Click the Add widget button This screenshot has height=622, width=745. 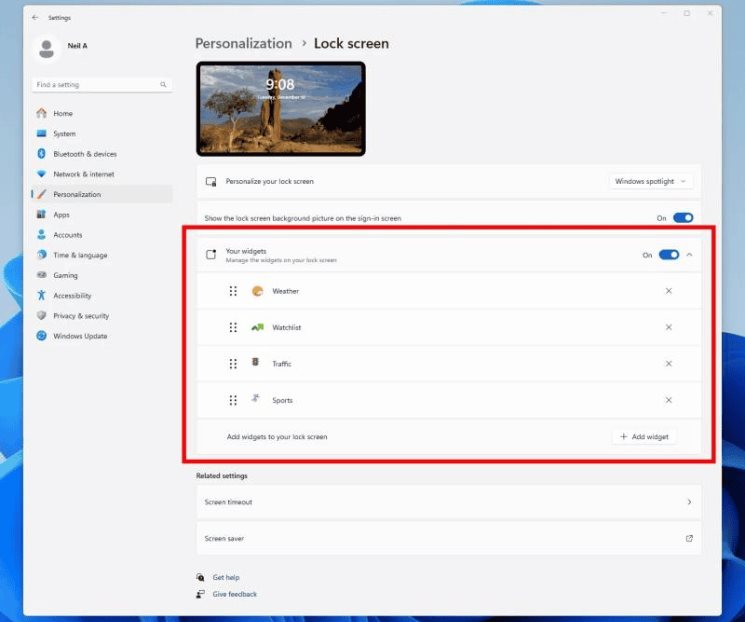[644, 437]
